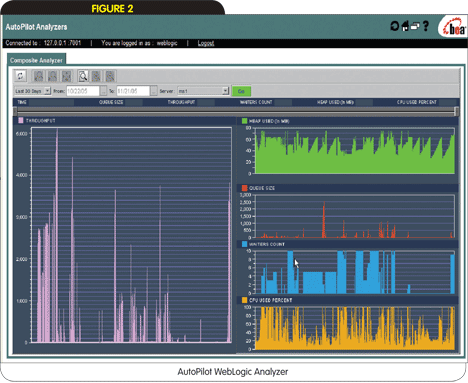Image resolution: width=468 pixels, height=383 pixels.
Task: Go home using the house icon in the header
Action: (405, 26)
